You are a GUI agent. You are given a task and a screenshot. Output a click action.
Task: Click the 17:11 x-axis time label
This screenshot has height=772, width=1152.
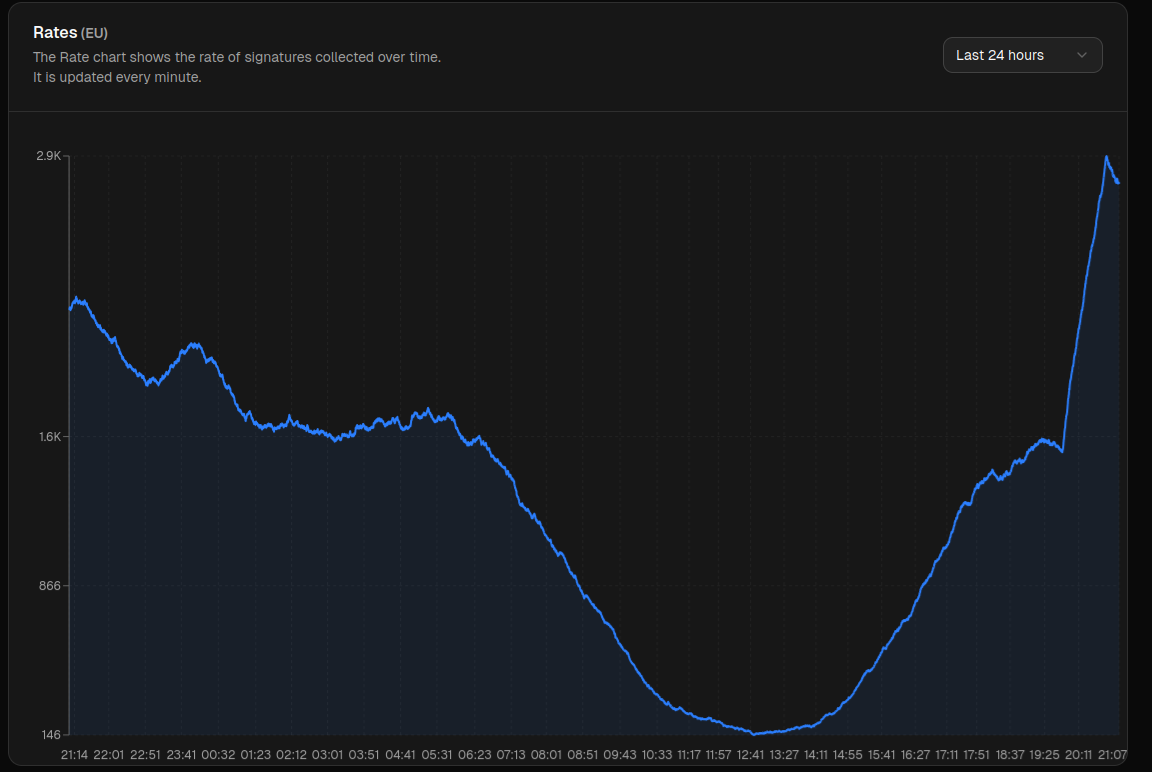(x=946, y=754)
